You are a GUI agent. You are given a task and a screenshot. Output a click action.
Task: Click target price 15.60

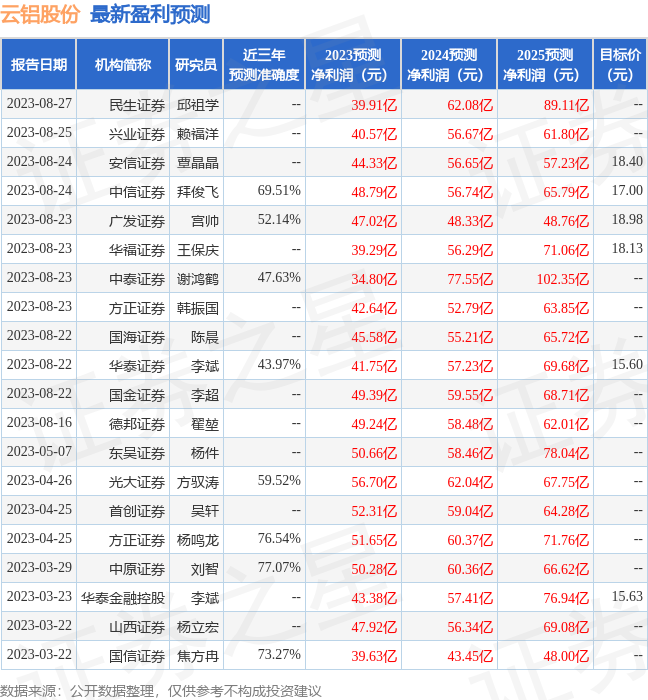627,364
